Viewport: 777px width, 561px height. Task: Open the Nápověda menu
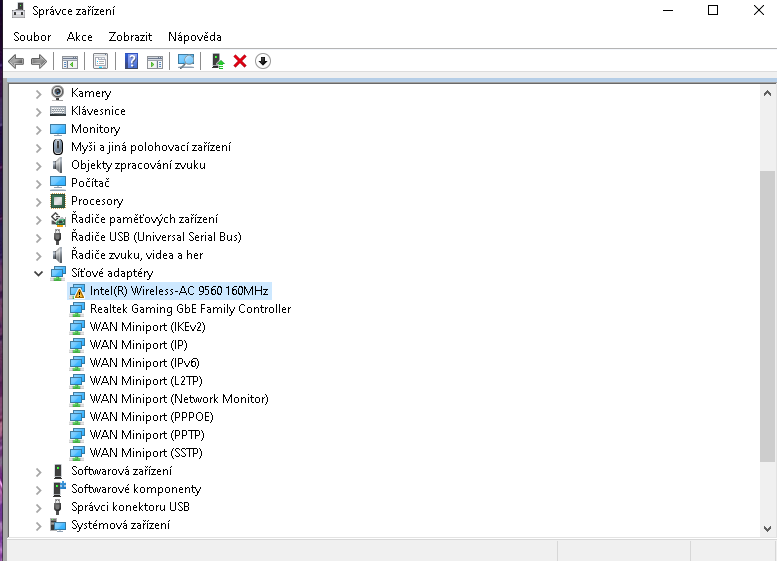[x=195, y=37]
